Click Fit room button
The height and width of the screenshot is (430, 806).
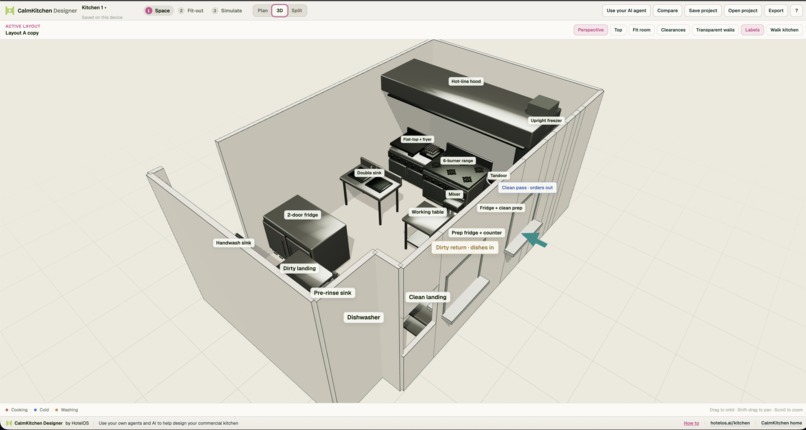click(x=641, y=30)
